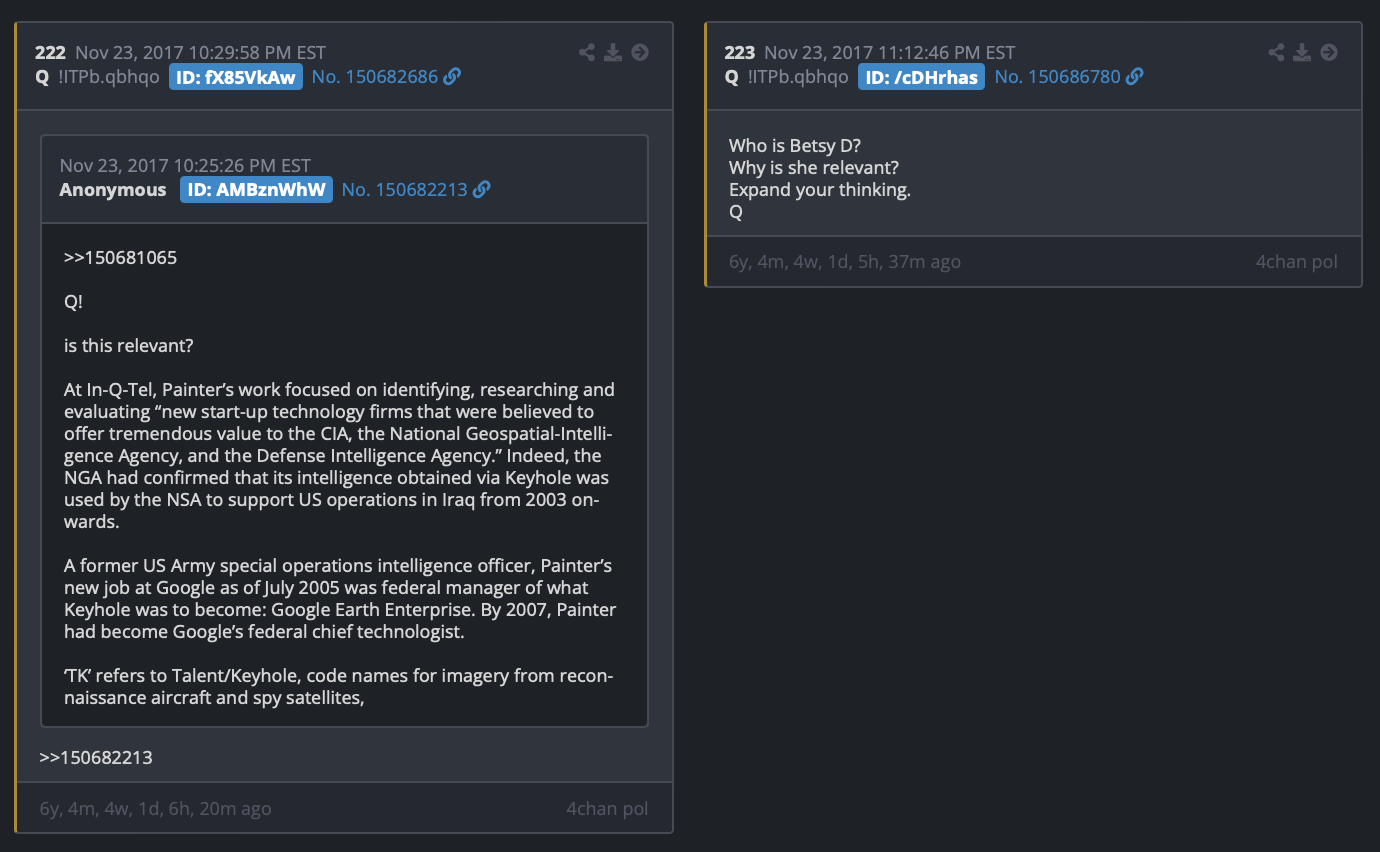Click paragraph starting ''TK' refers to Talent/Keyhole'
Image resolution: width=1380 pixels, height=852 pixels.
tap(340, 687)
